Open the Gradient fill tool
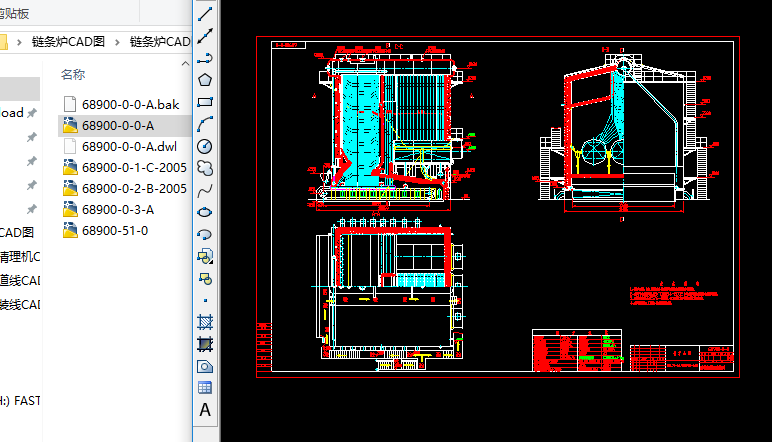This screenshot has width=772, height=442. [x=205, y=344]
